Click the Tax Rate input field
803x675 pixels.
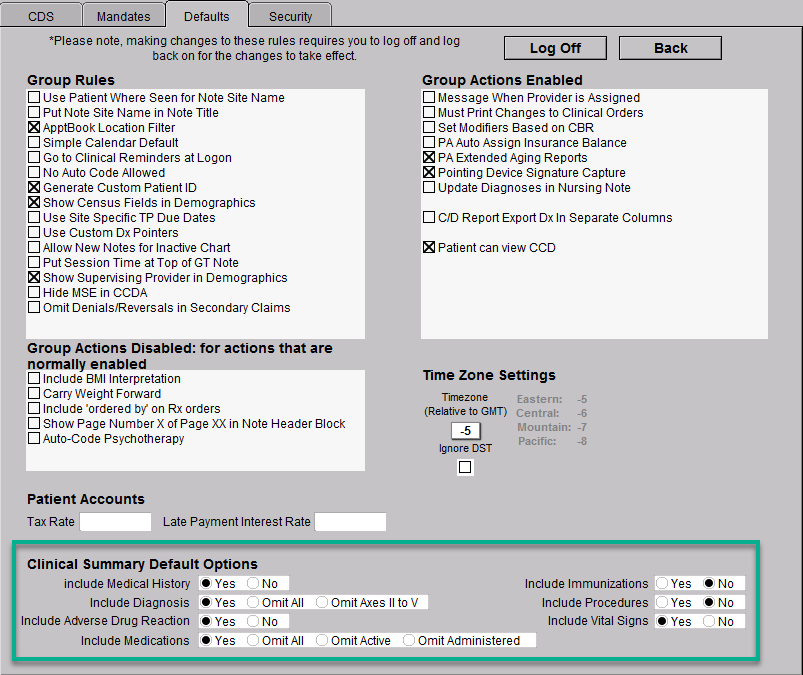click(115, 521)
